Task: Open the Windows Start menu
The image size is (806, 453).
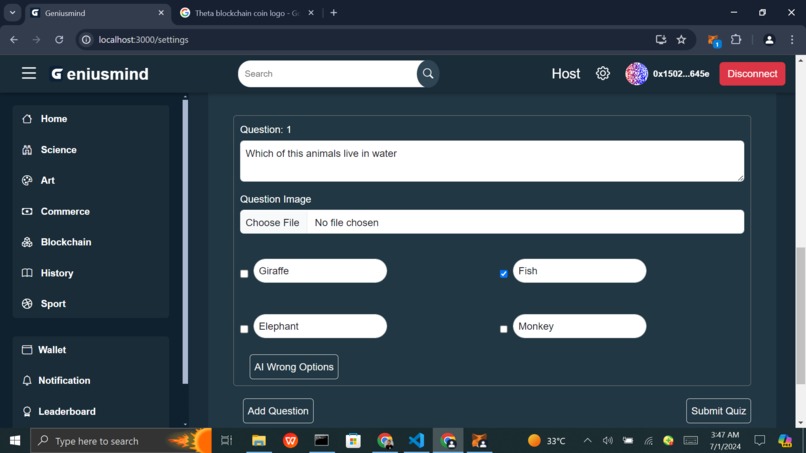Action: click(x=15, y=441)
